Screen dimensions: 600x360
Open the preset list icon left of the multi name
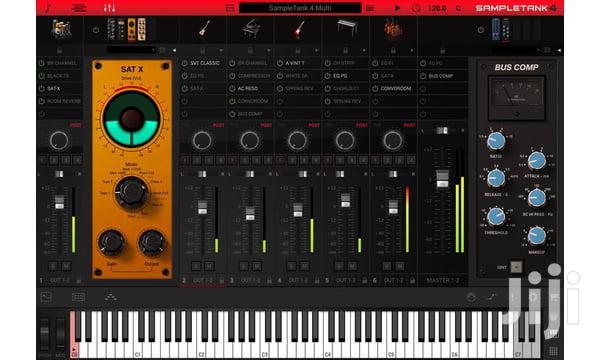(230, 8)
